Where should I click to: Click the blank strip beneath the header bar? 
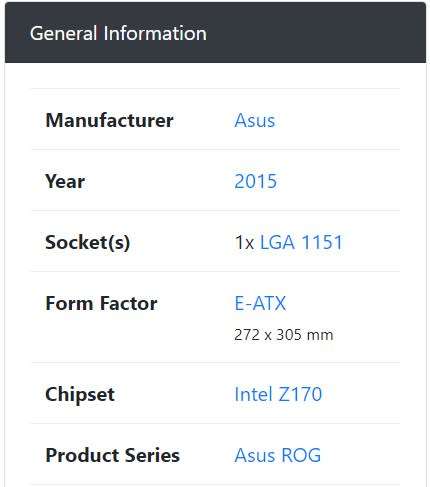point(215,76)
